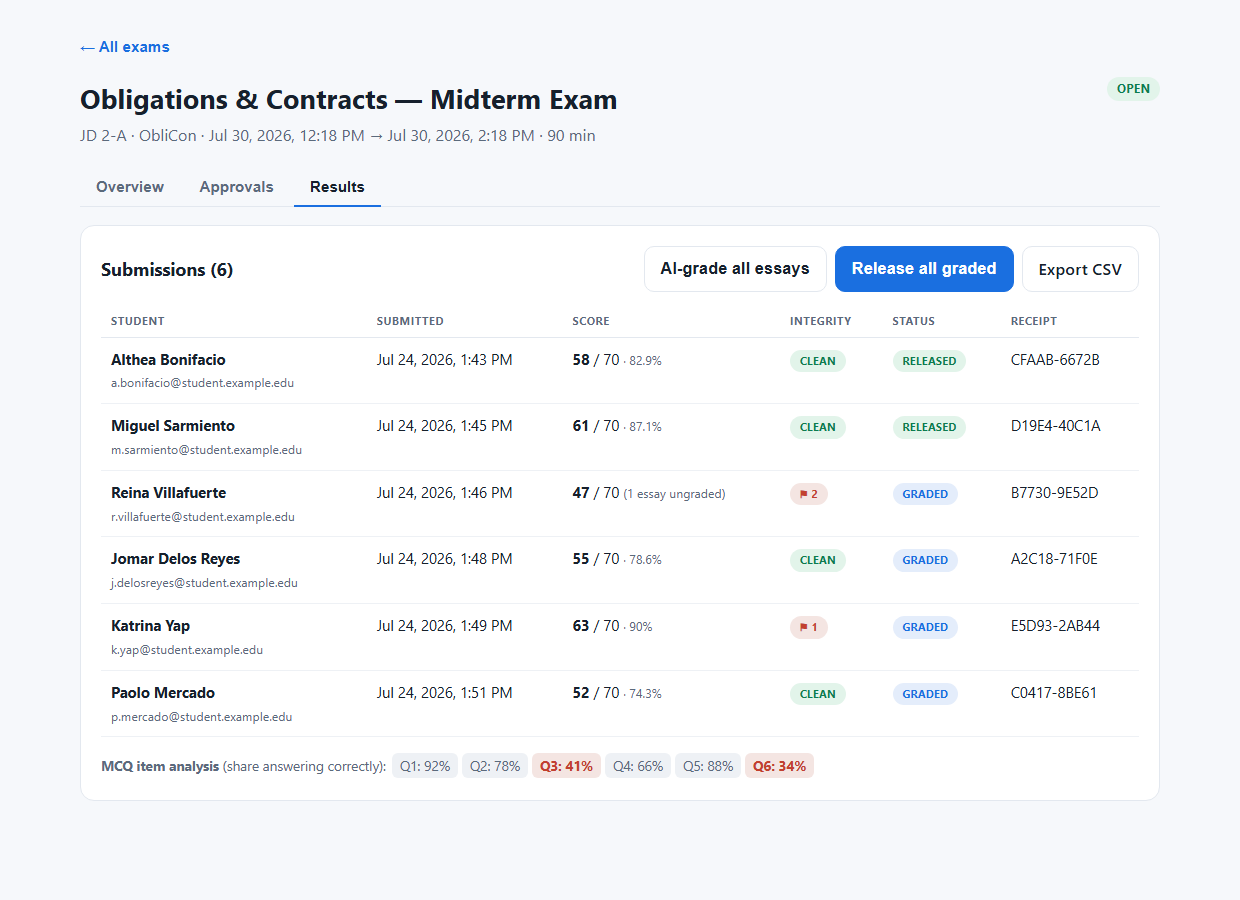The image size is (1240, 900).
Task: Click email k.yap@student.example.edu
Action: click(x=187, y=650)
